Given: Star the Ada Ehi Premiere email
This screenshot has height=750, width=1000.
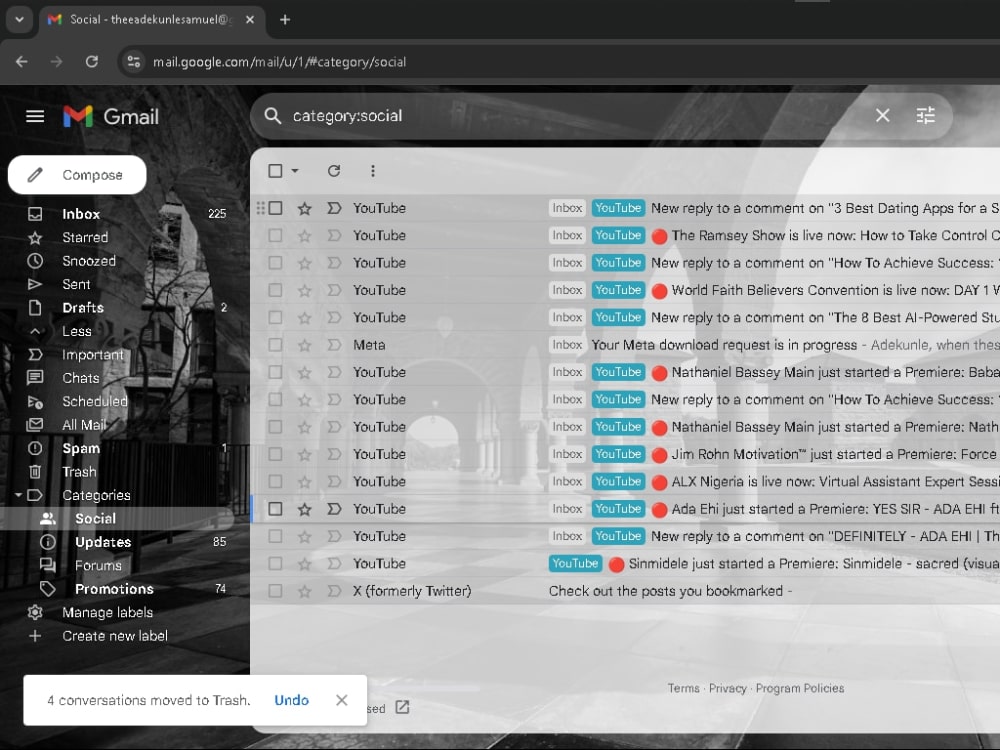Looking at the screenshot, I should (305, 509).
